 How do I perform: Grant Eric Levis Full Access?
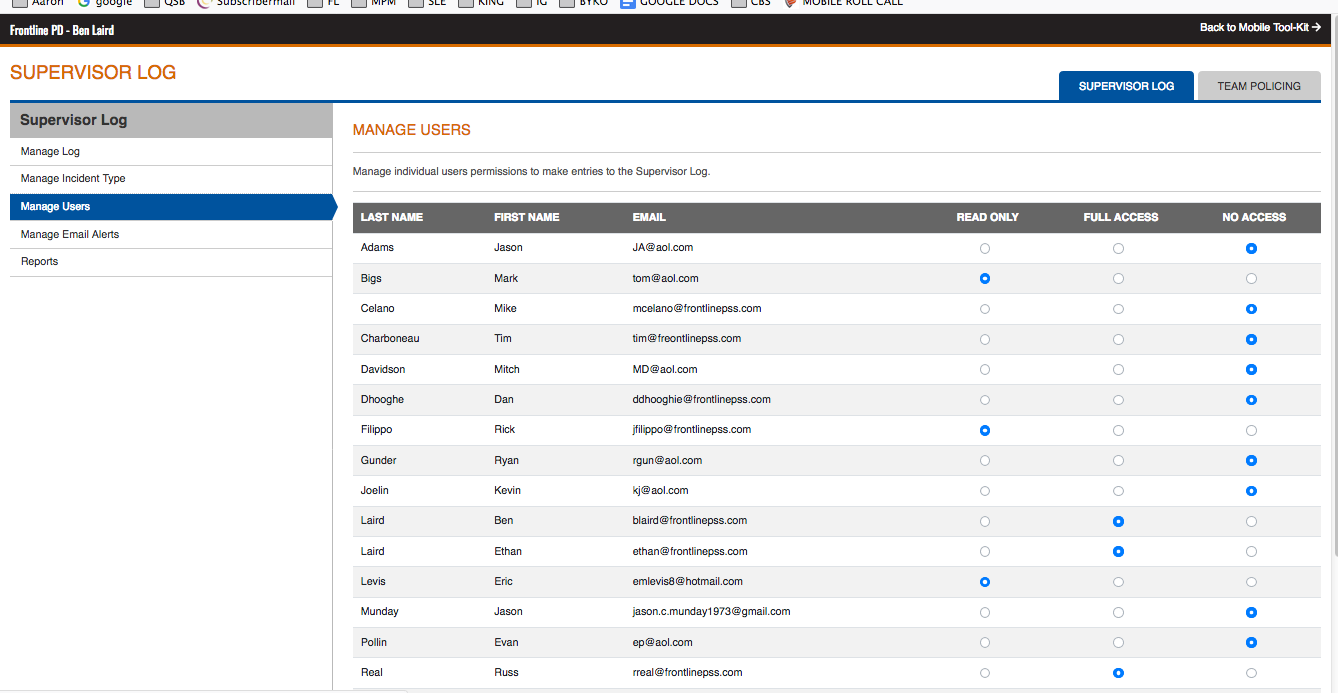[1118, 582]
